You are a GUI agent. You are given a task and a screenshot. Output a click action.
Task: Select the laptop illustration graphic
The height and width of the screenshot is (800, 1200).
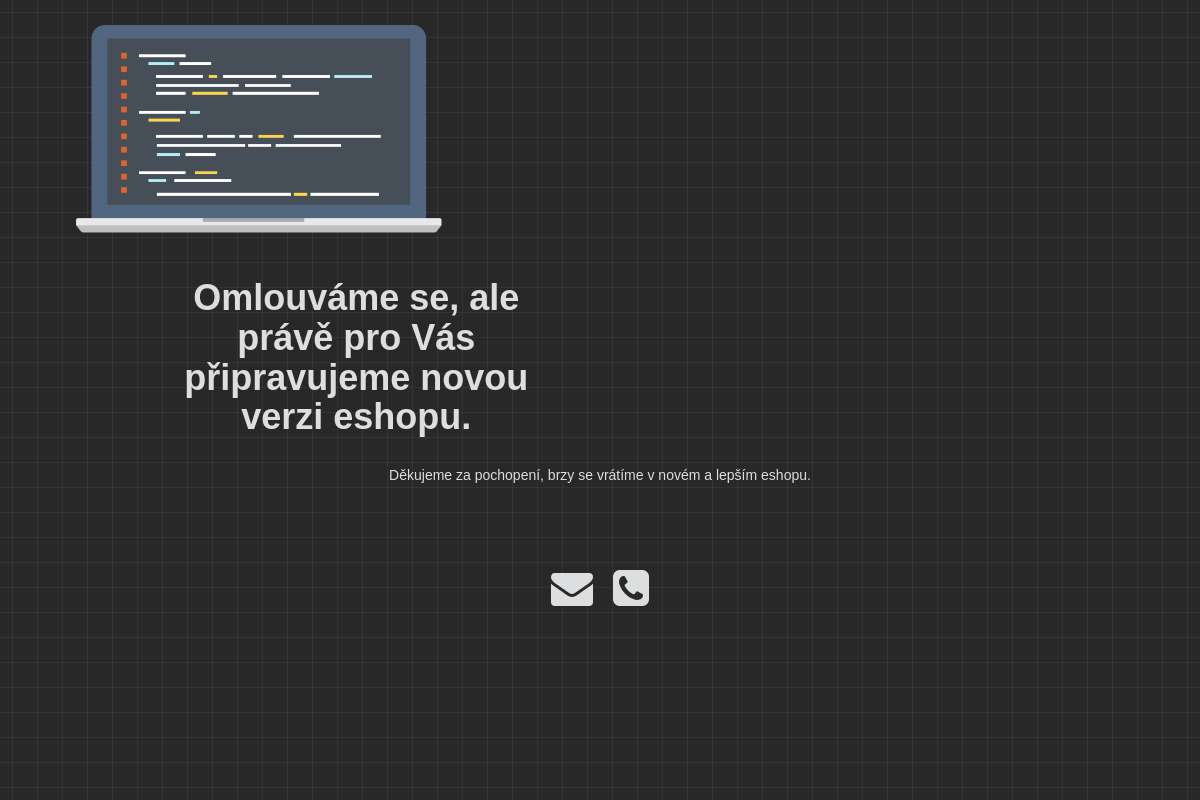pos(259,128)
